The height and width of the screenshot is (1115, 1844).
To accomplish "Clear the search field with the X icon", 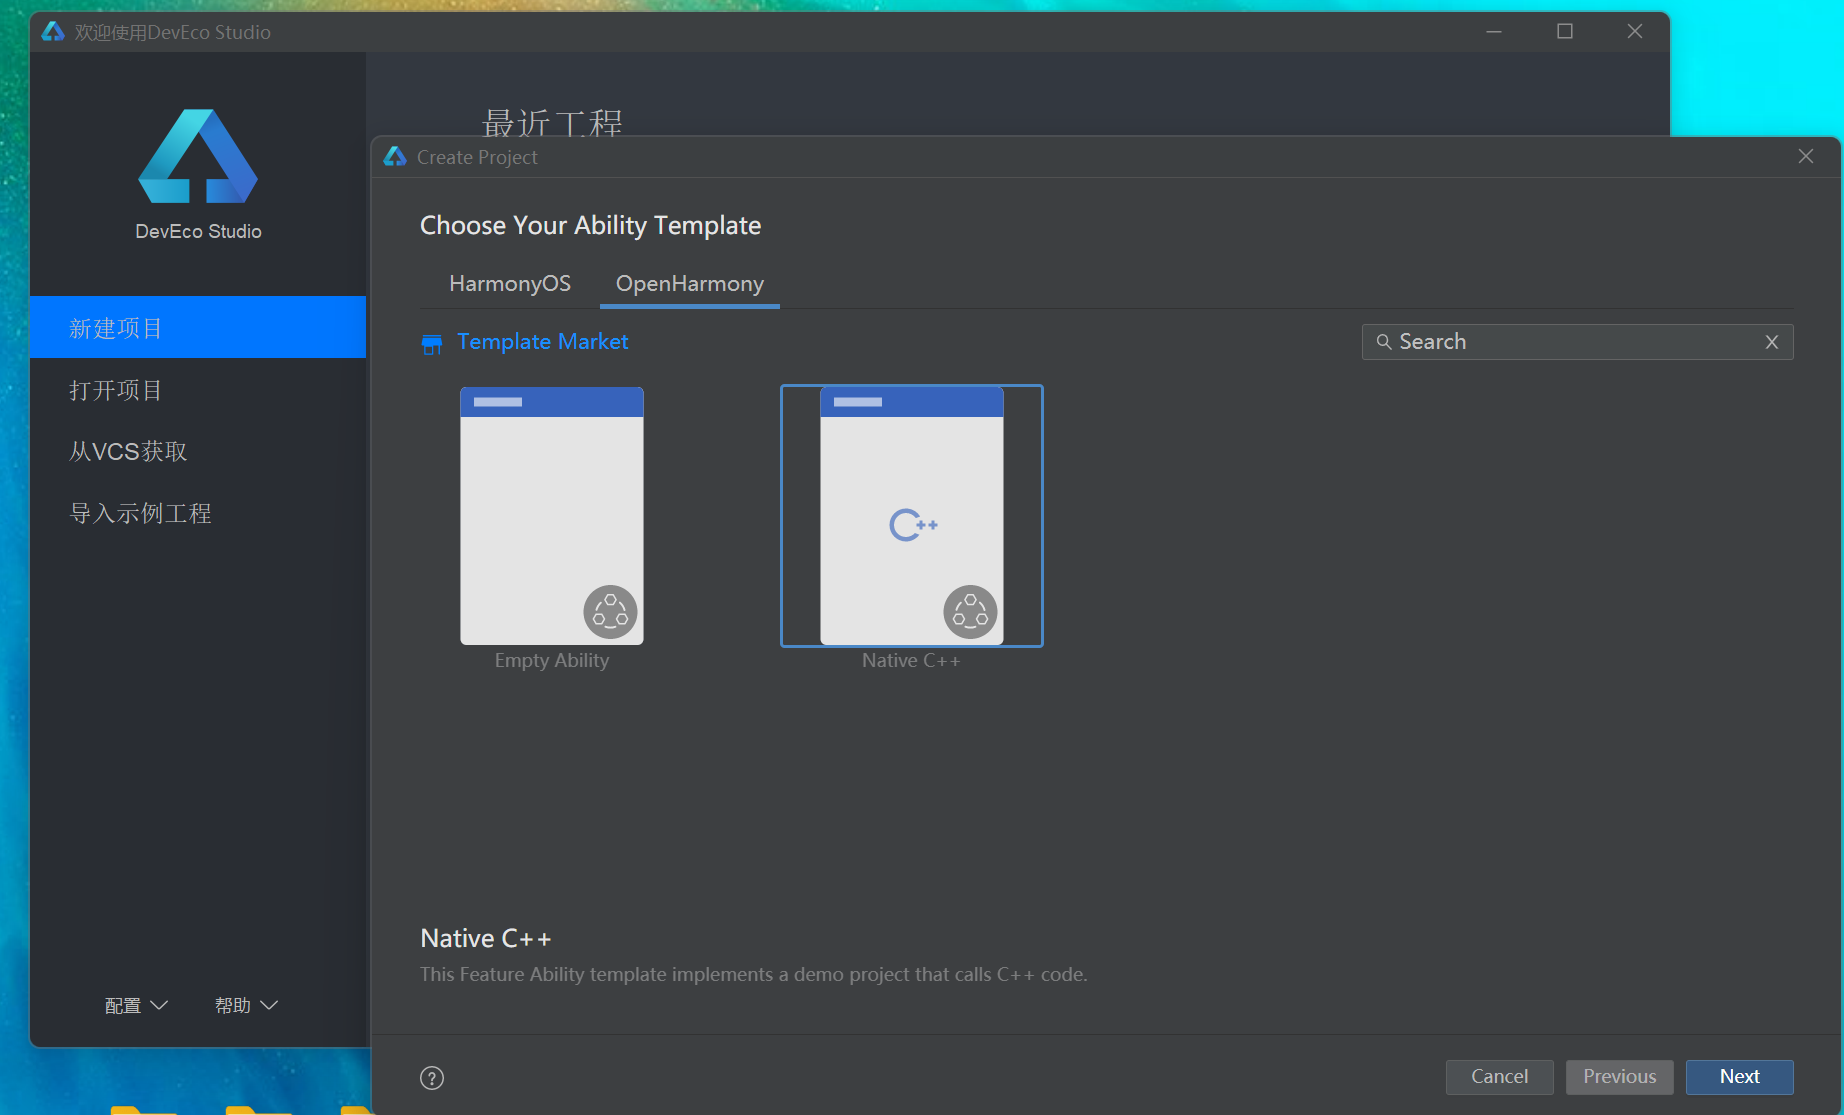I will [1772, 342].
